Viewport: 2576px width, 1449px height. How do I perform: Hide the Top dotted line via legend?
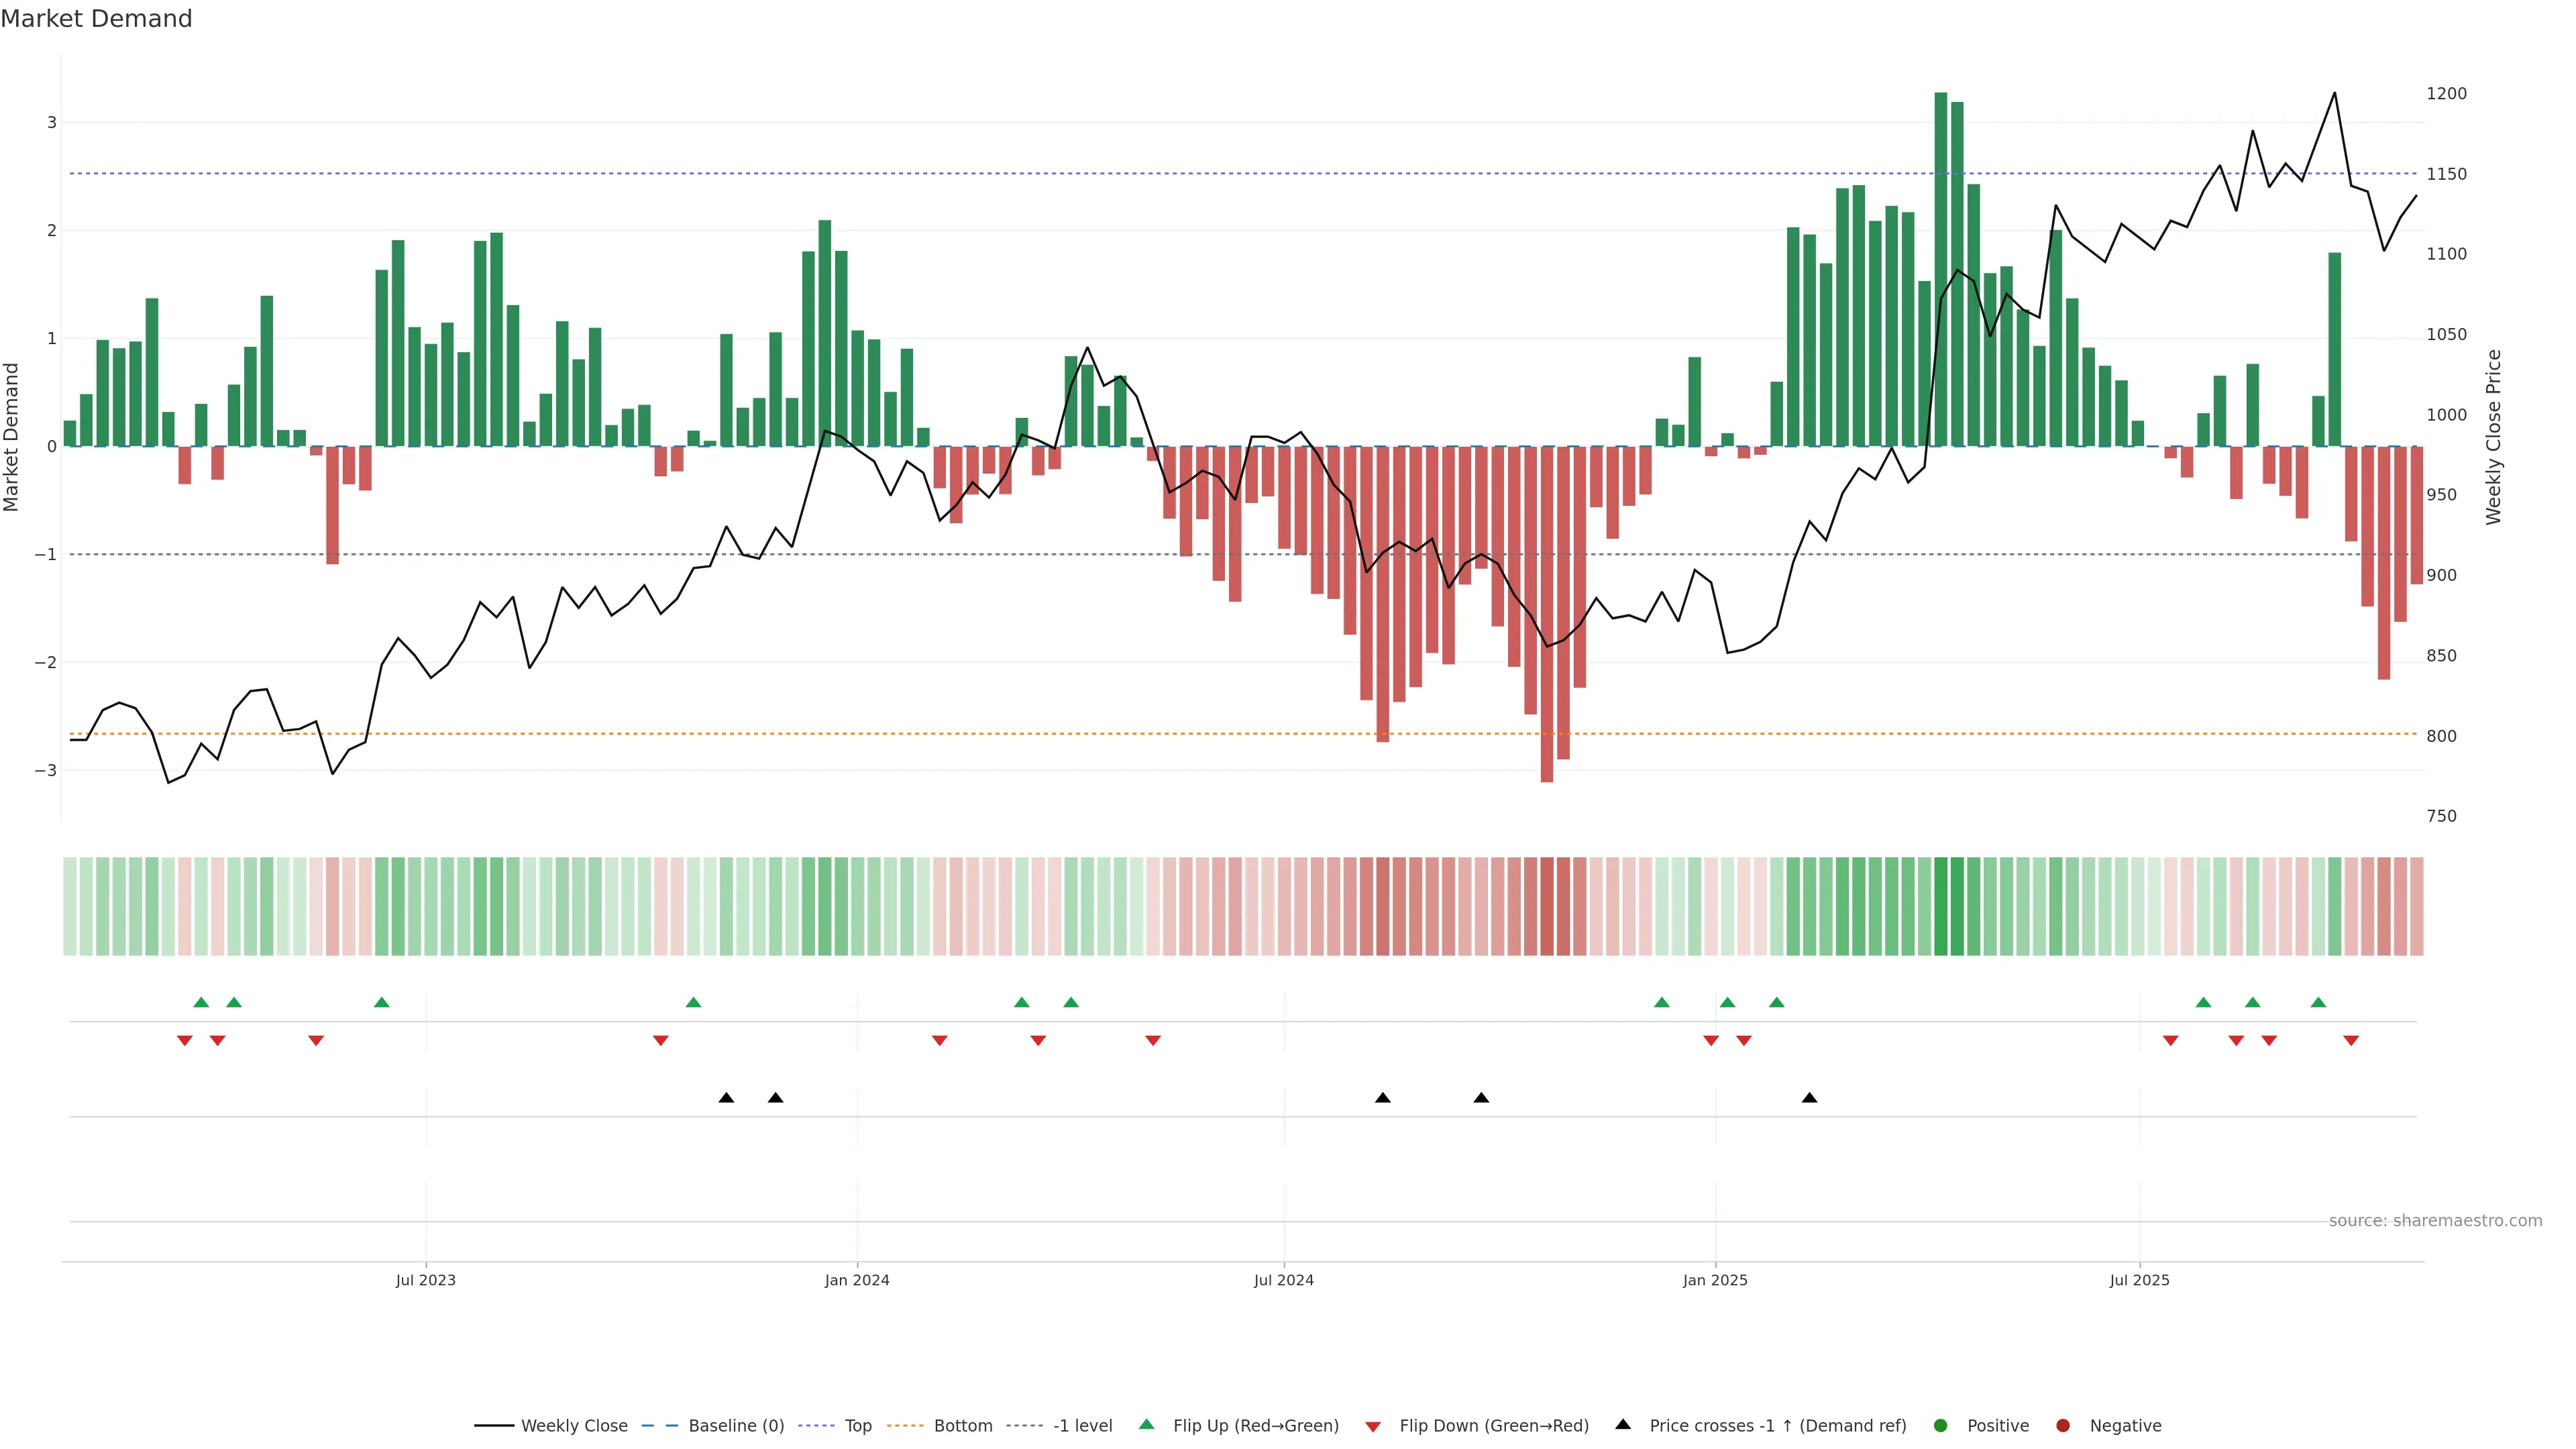click(857, 1425)
